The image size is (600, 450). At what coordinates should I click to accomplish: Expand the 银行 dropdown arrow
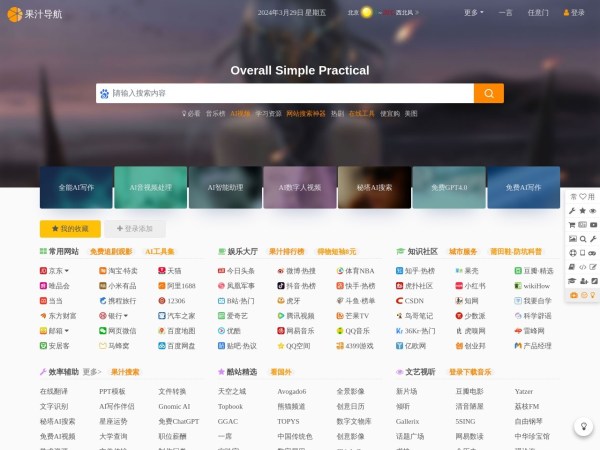(x=126, y=316)
